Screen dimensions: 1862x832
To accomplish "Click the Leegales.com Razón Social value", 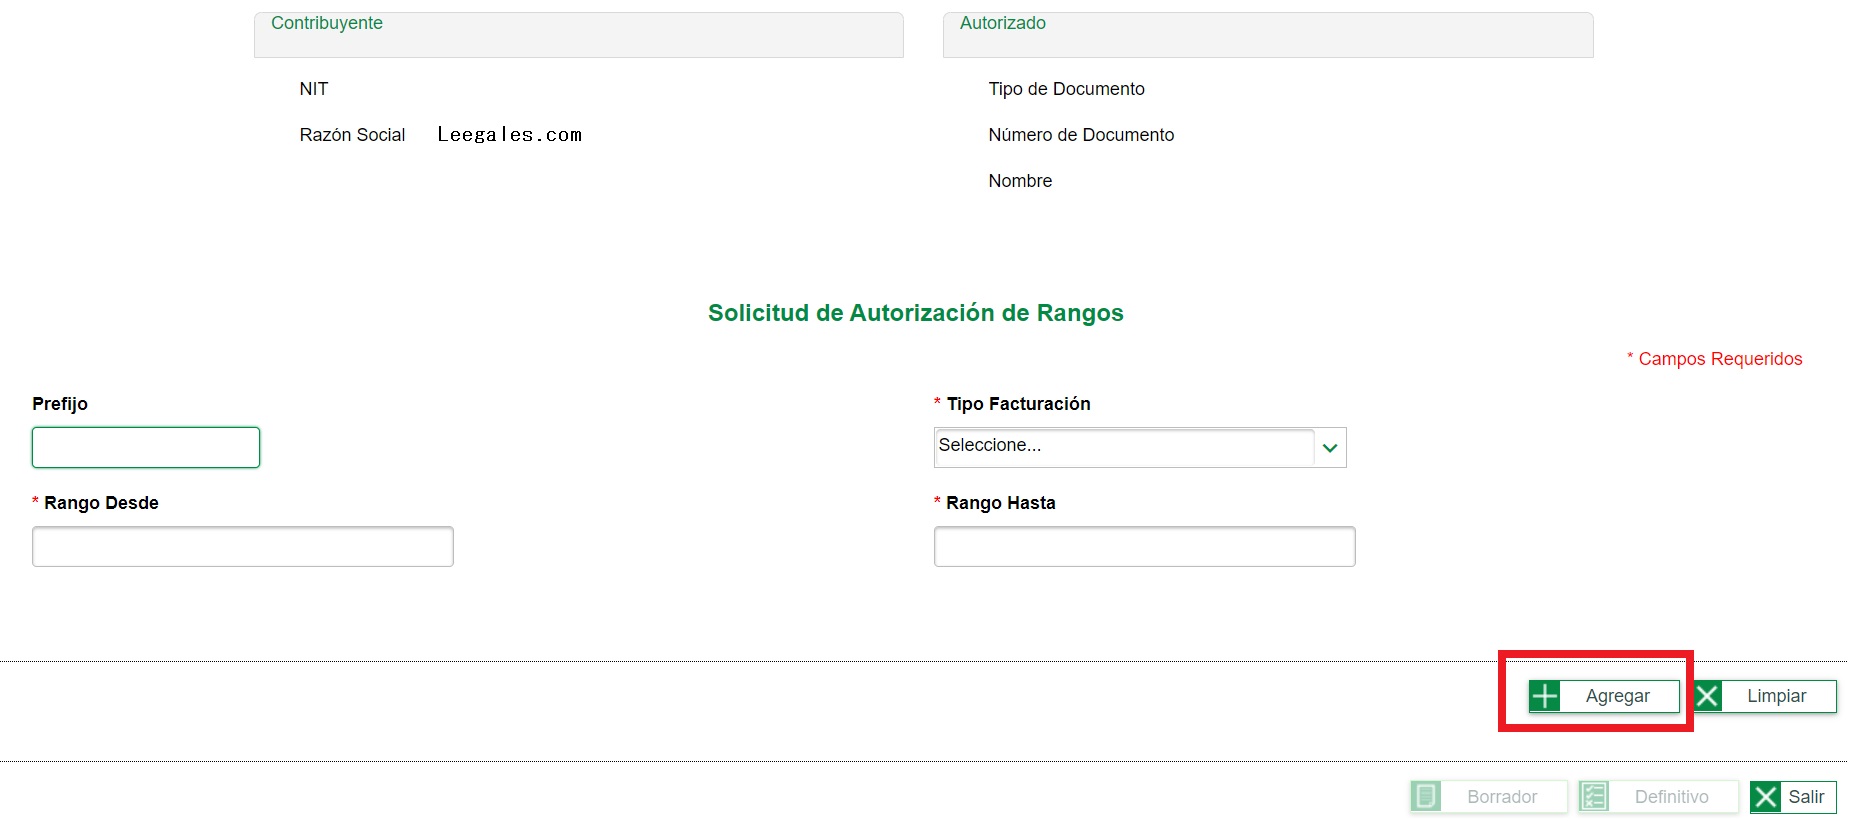I will (x=509, y=135).
